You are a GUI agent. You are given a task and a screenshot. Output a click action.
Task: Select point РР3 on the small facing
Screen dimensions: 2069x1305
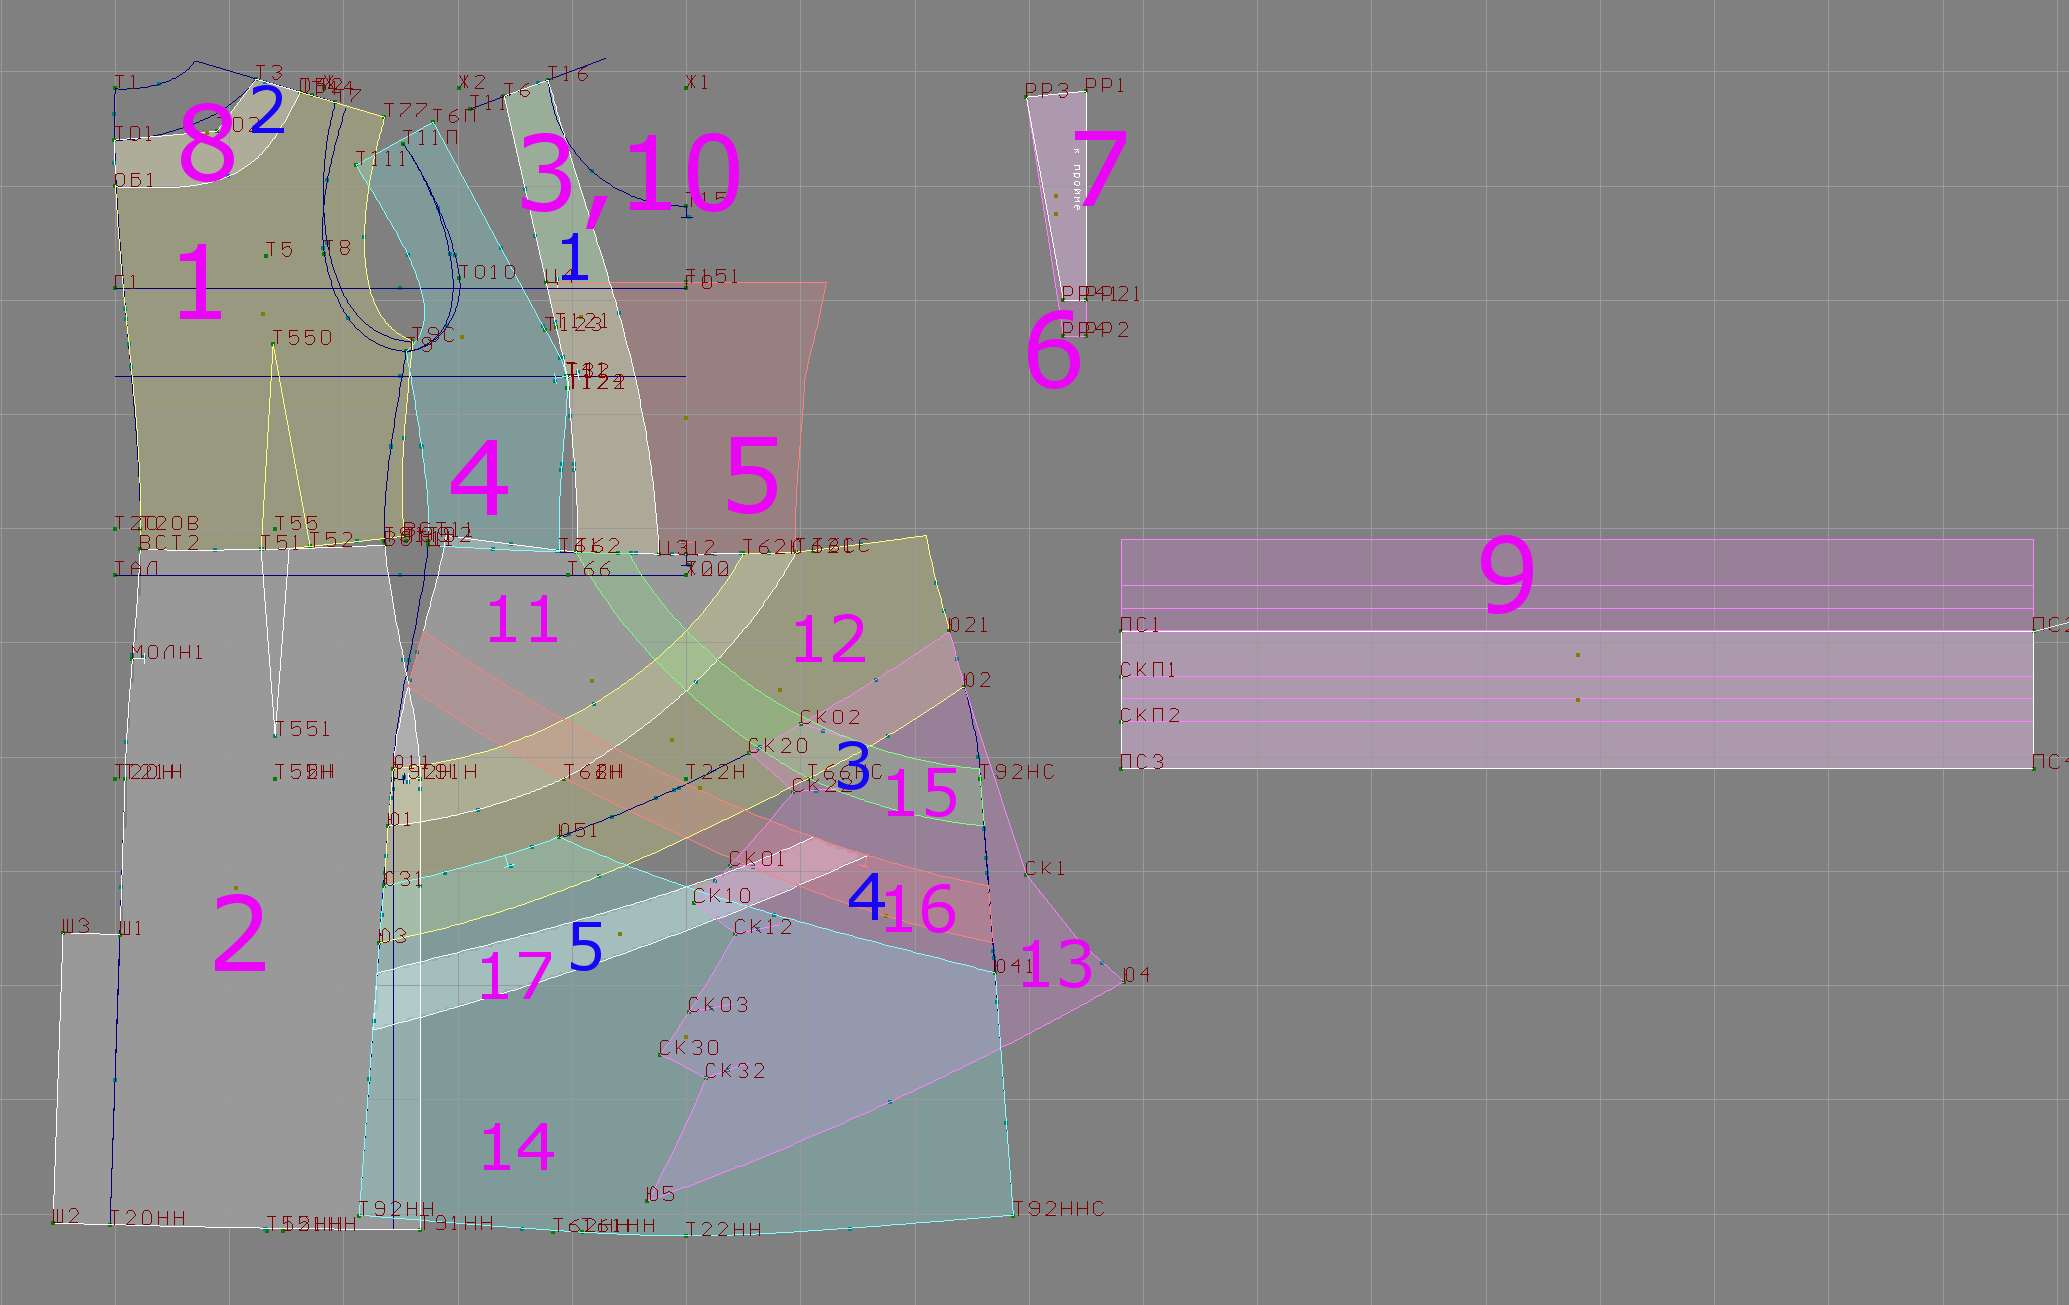1027,97
